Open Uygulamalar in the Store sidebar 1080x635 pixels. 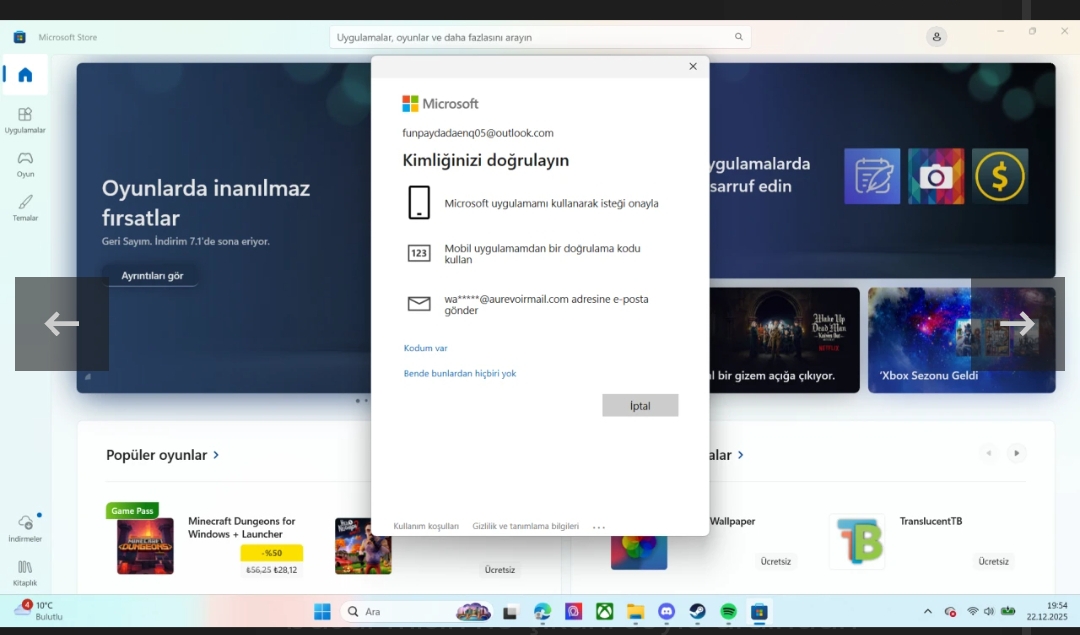pos(25,120)
